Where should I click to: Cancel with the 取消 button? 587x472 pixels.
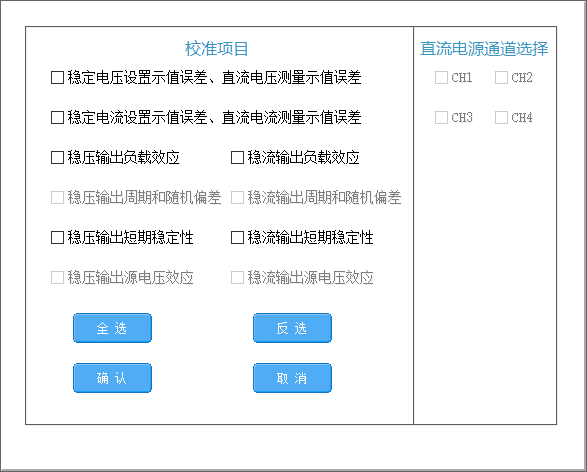coord(292,378)
